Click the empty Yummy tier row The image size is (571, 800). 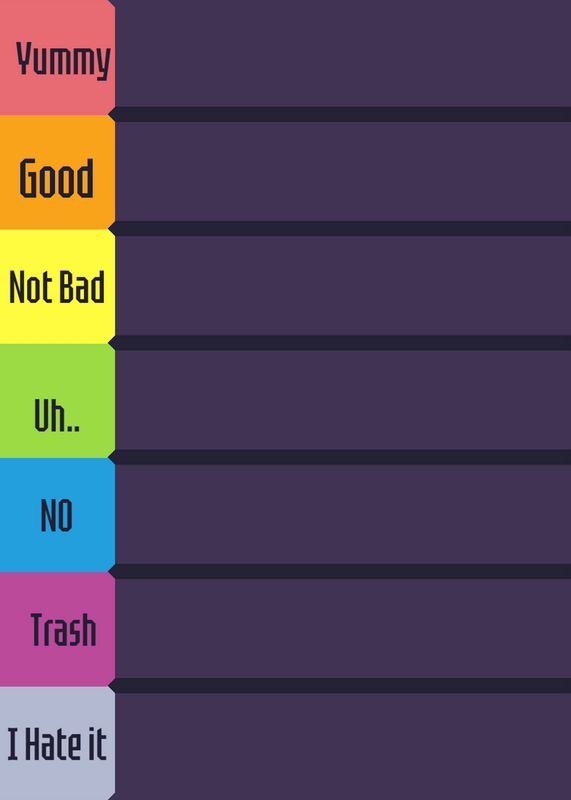tap(343, 54)
